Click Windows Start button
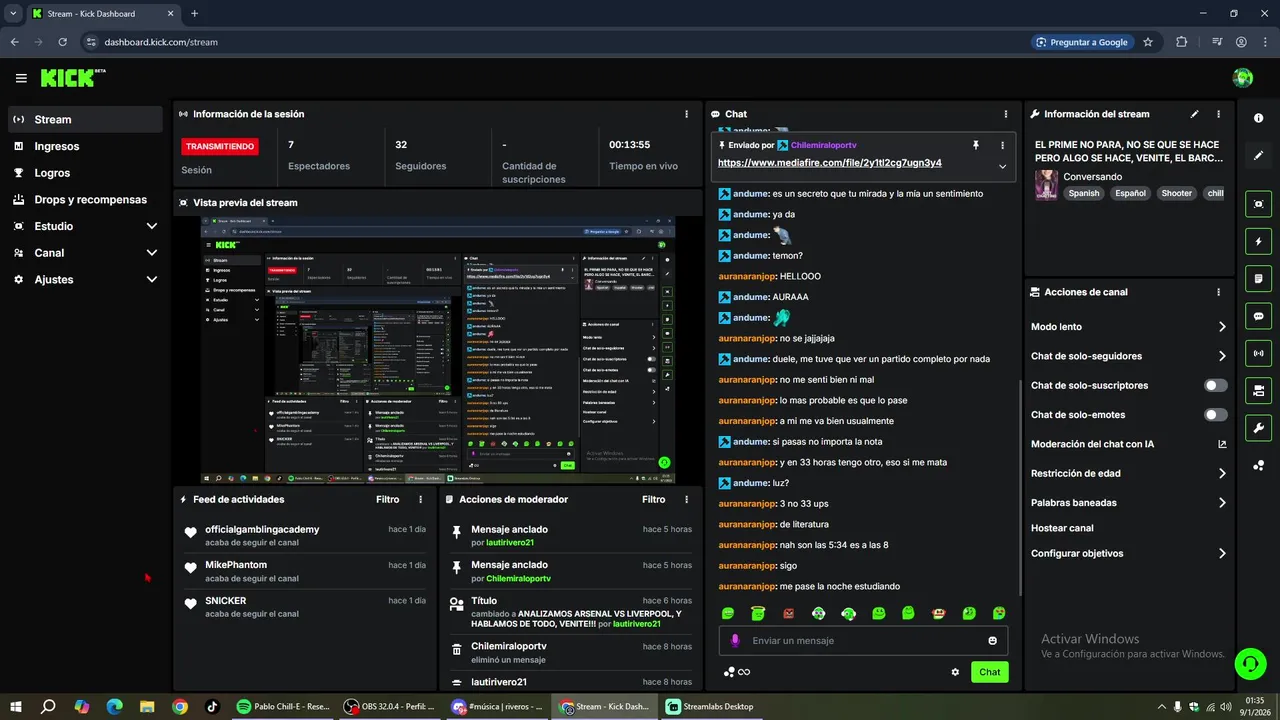The width and height of the screenshot is (1280, 720). [x=16, y=706]
